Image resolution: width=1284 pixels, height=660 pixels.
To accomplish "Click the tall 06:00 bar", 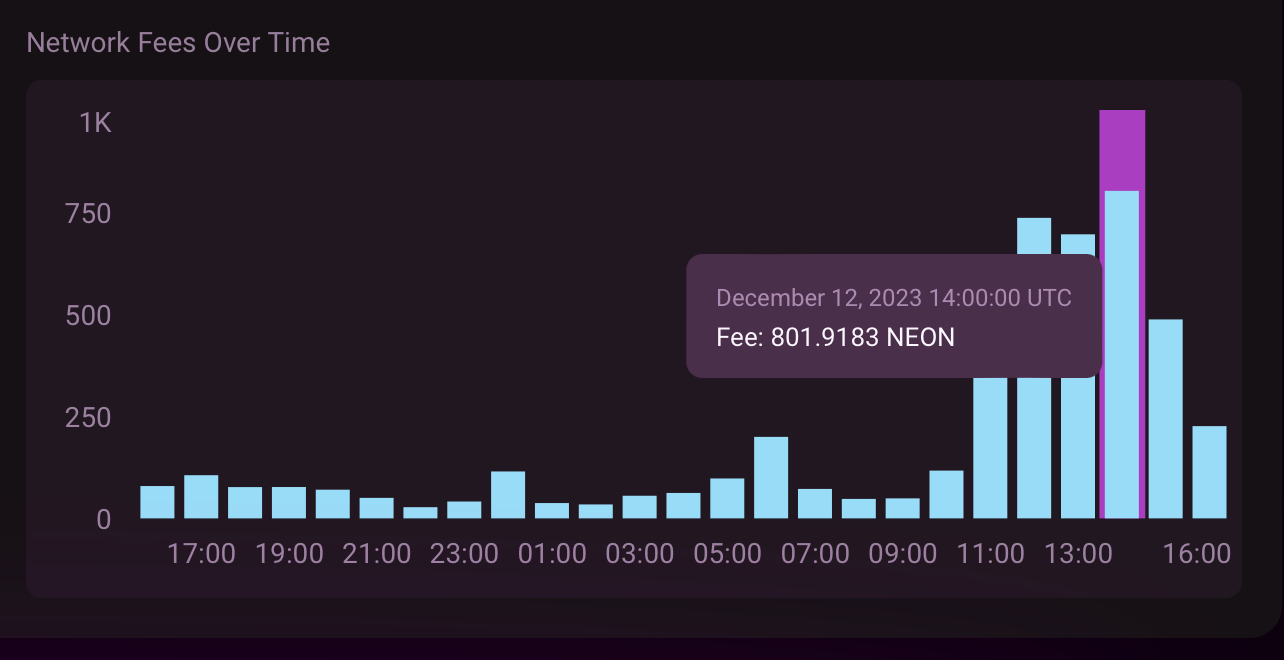I will pyautogui.click(x=771, y=478).
